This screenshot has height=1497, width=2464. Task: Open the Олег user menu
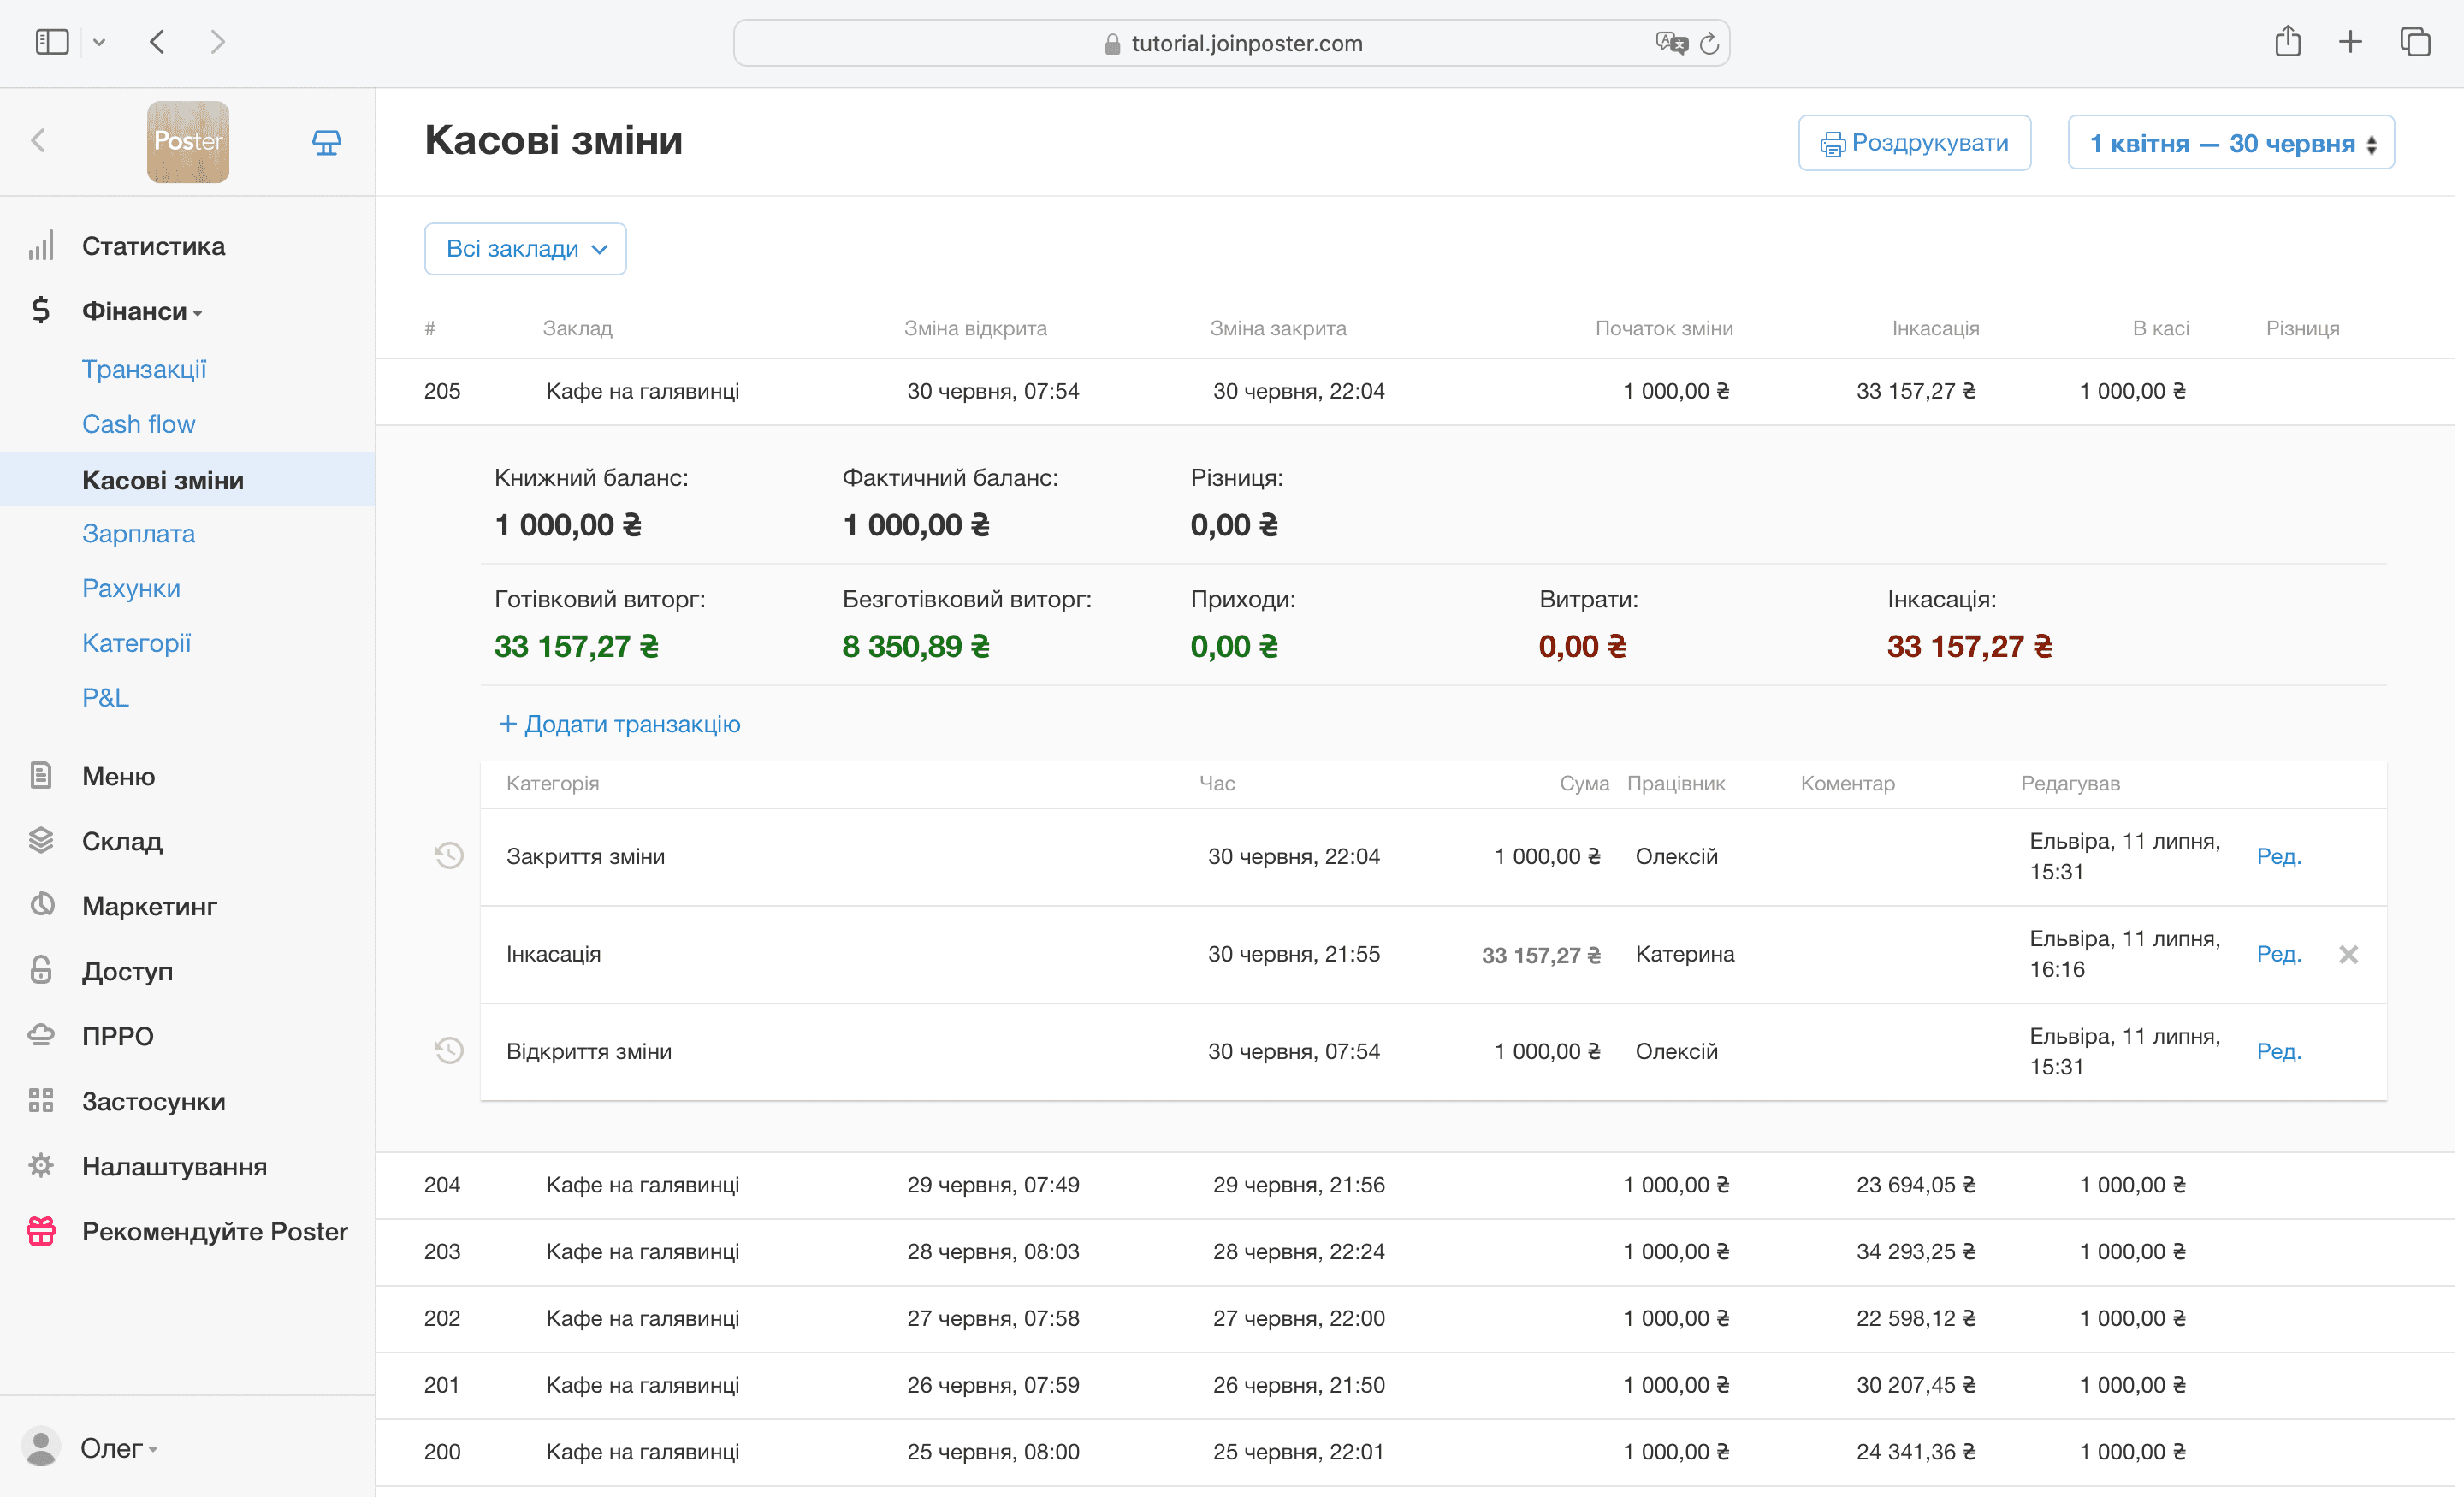[x=118, y=1448]
